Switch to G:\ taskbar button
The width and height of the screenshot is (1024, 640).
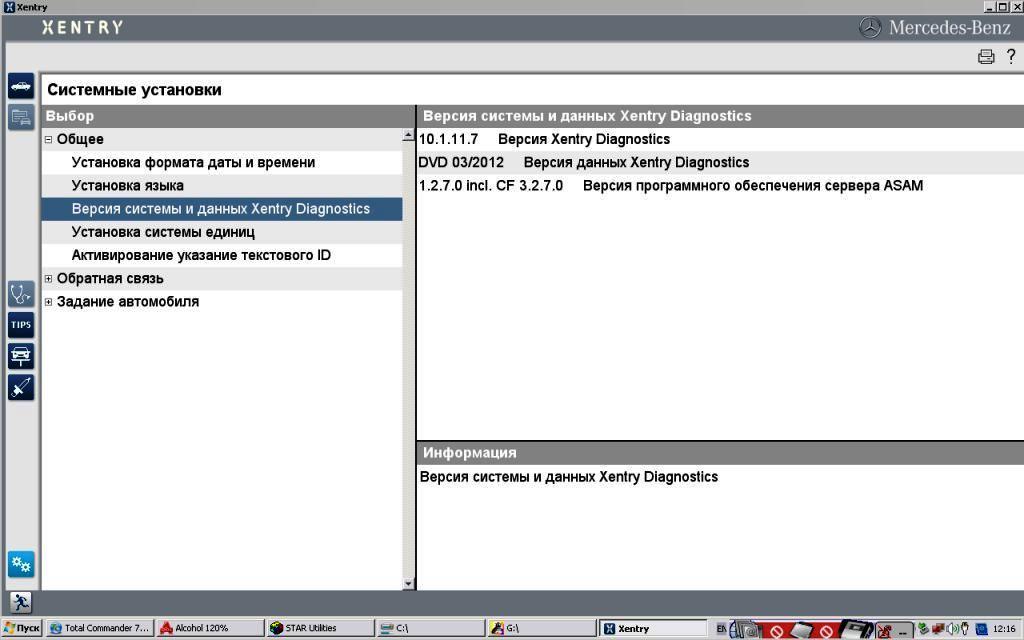541,628
